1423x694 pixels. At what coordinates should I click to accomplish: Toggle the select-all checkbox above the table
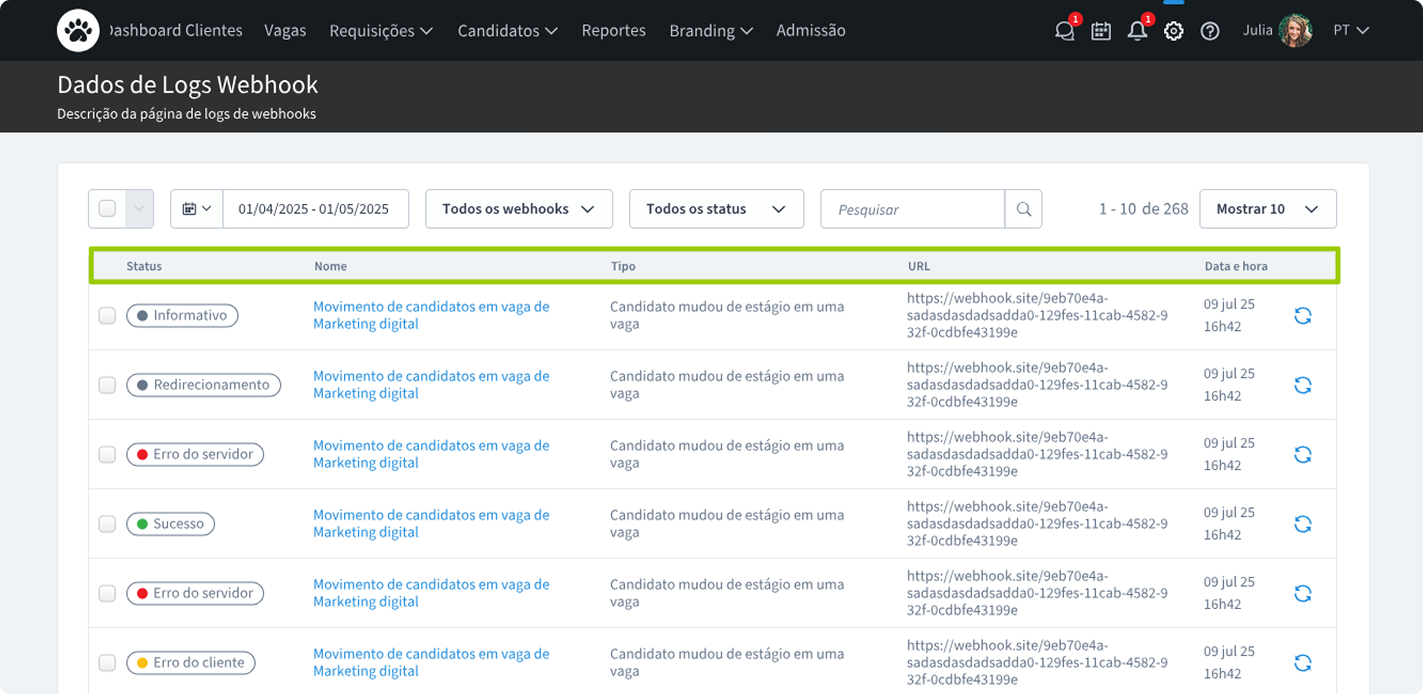(108, 208)
